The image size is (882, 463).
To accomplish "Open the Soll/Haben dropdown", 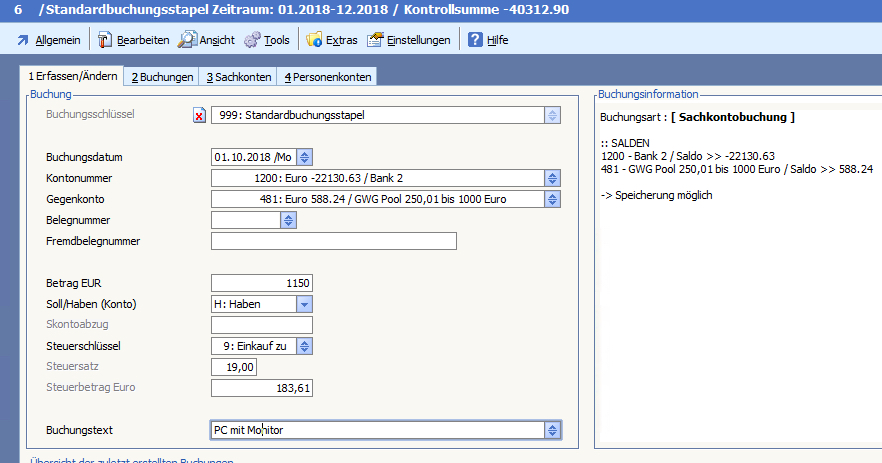I will click(305, 304).
